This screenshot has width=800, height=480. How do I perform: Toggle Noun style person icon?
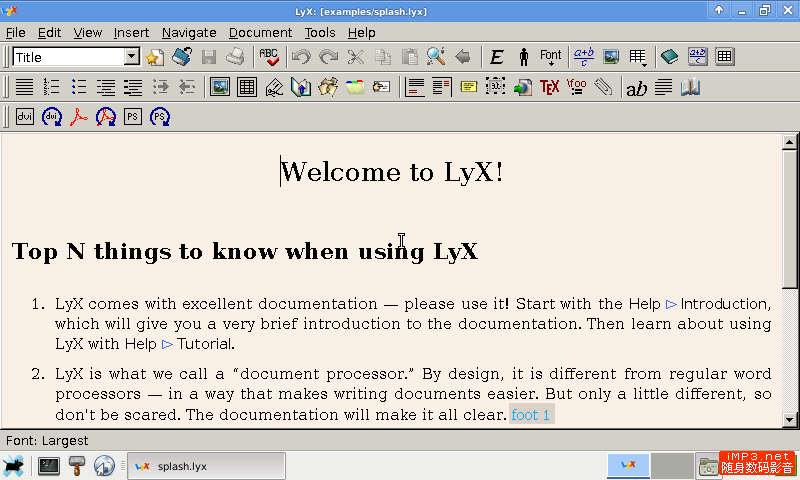pyautogui.click(x=523, y=57)
